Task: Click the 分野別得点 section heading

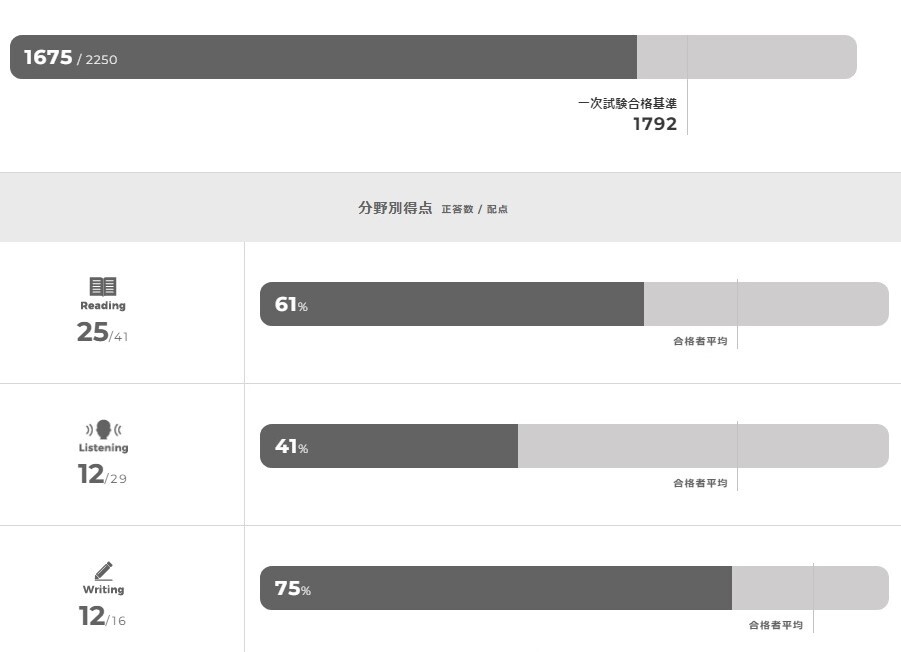Action: (395, 208)
